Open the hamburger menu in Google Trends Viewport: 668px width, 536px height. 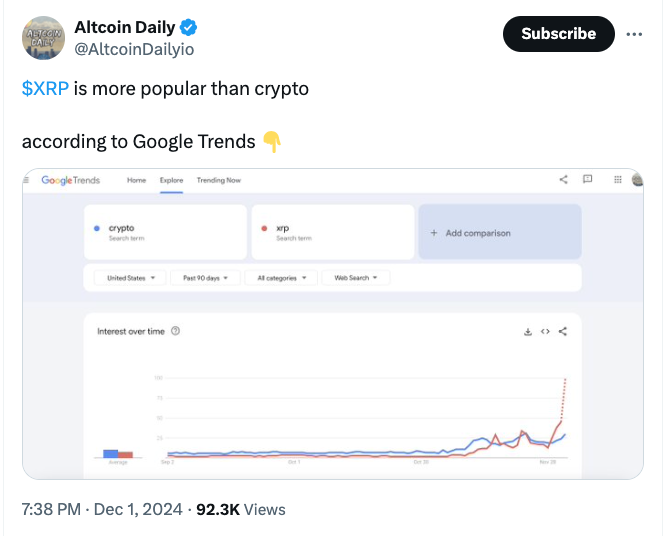point(27,180)
